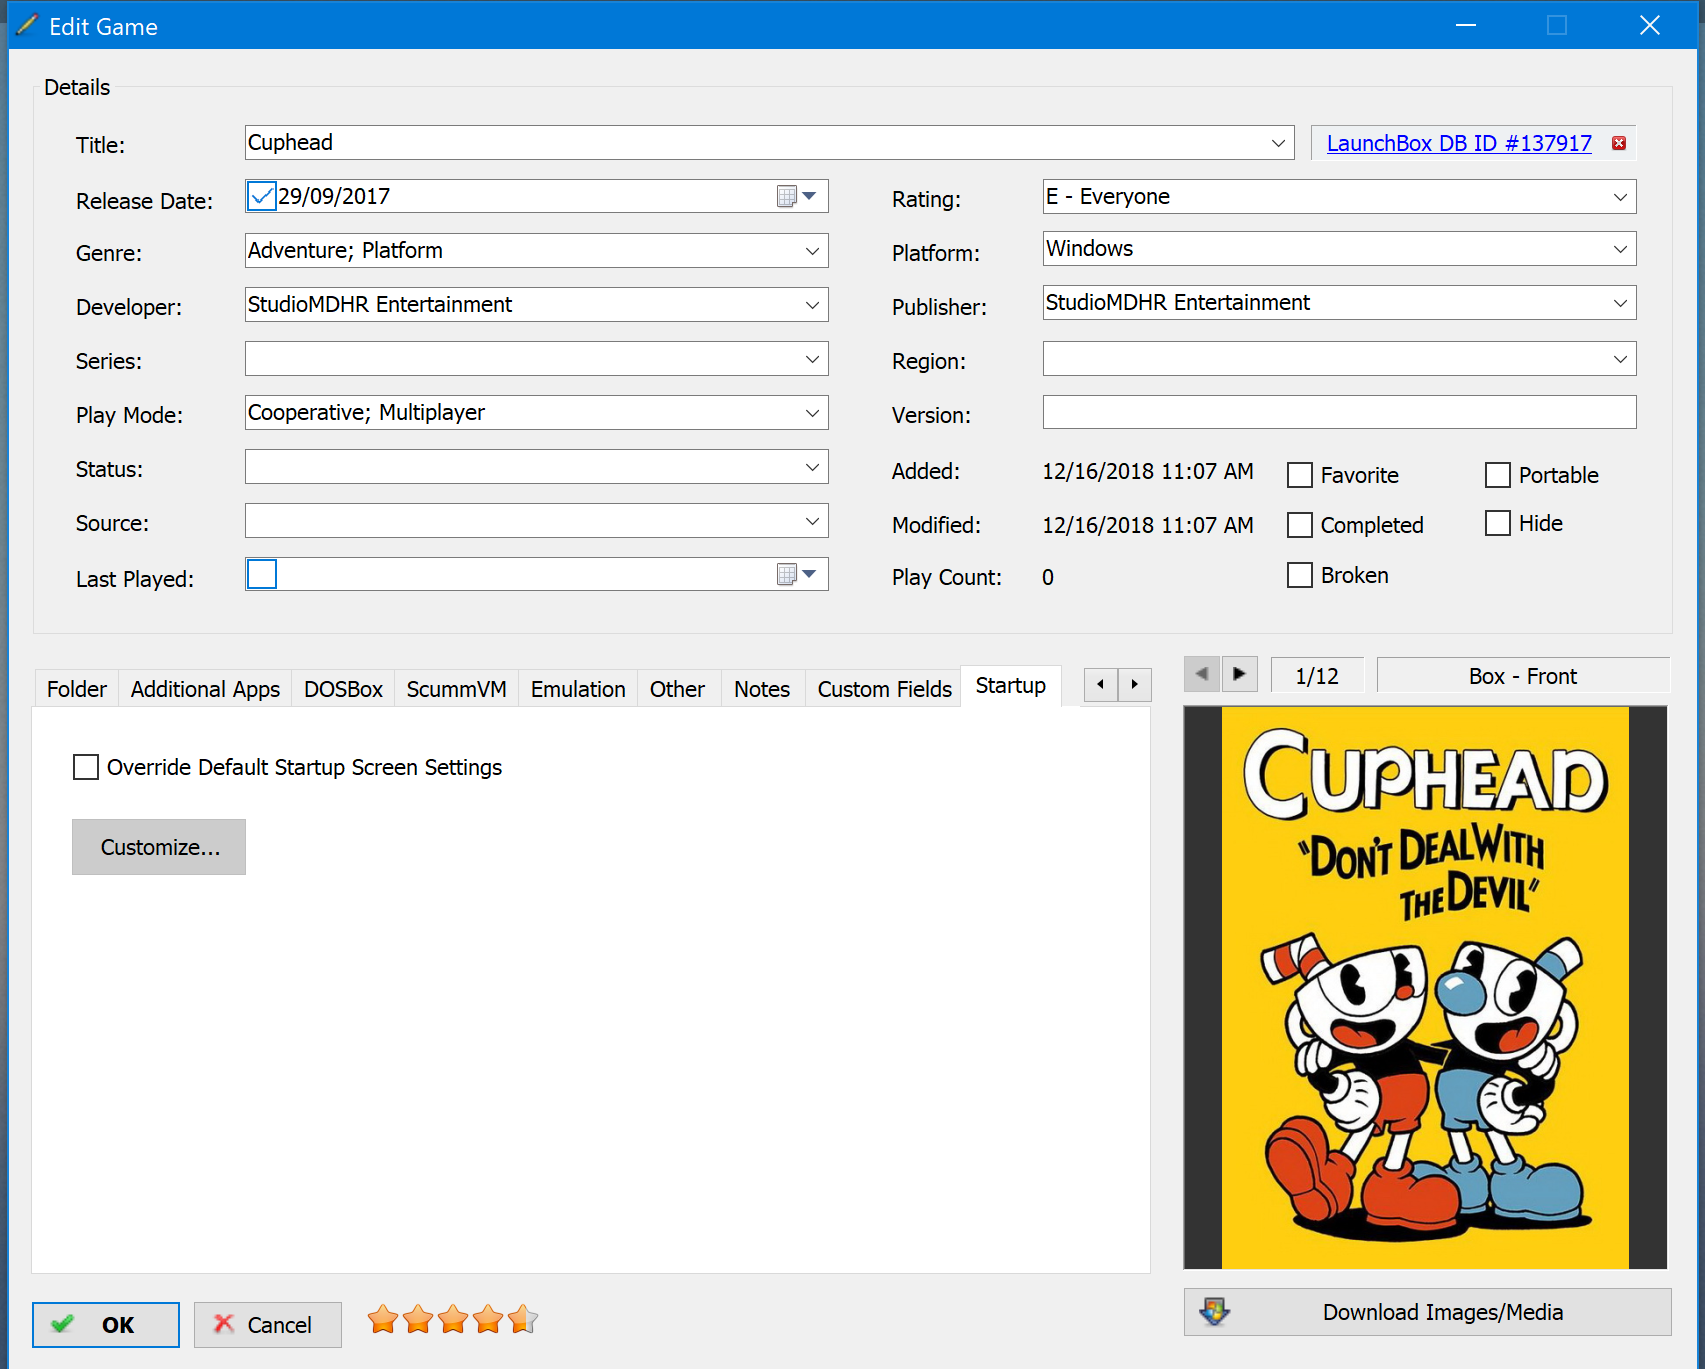This screenshot has height=1369, width=1705.
Task: Click the 1/12 image counter
Action: [x=1317, y=676]
